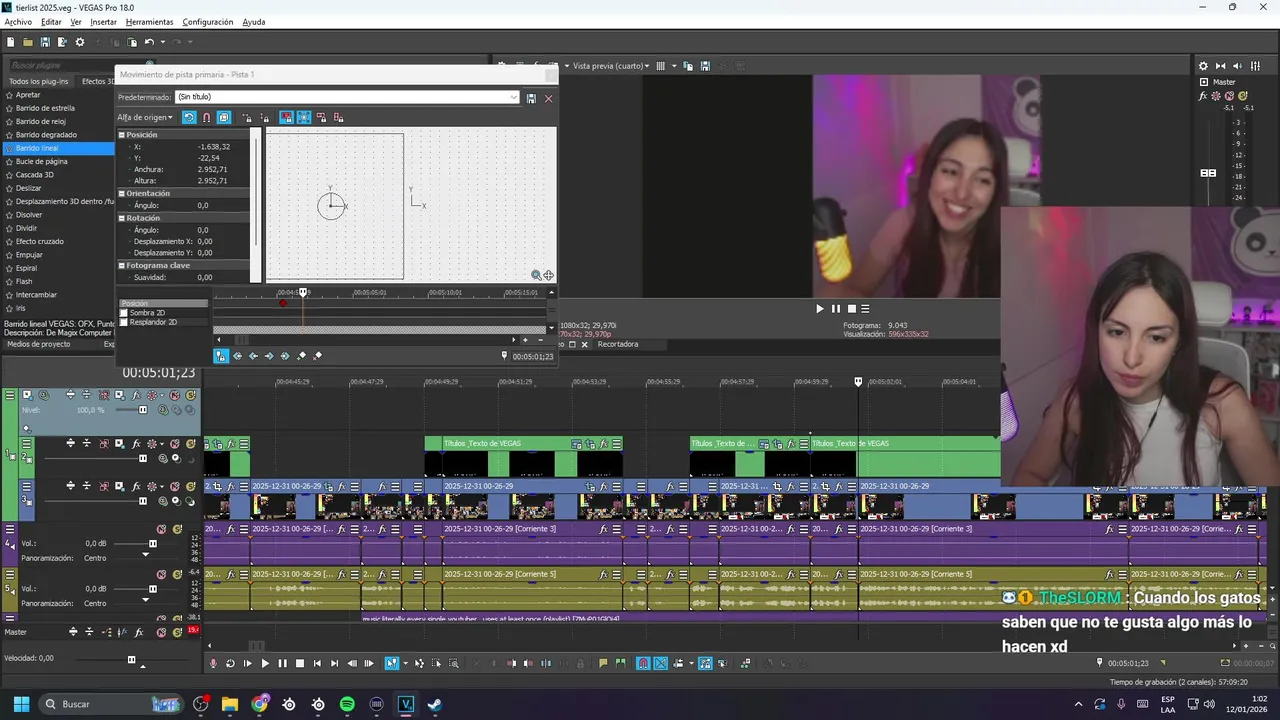Open the edit tool dropdown arrow in transport bar
Viewport: 1280px width, 720px height.
[x=405, y=663]
